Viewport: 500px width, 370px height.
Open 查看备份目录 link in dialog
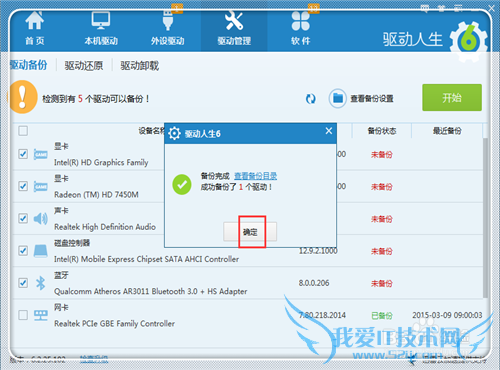[x=255, y=176]
